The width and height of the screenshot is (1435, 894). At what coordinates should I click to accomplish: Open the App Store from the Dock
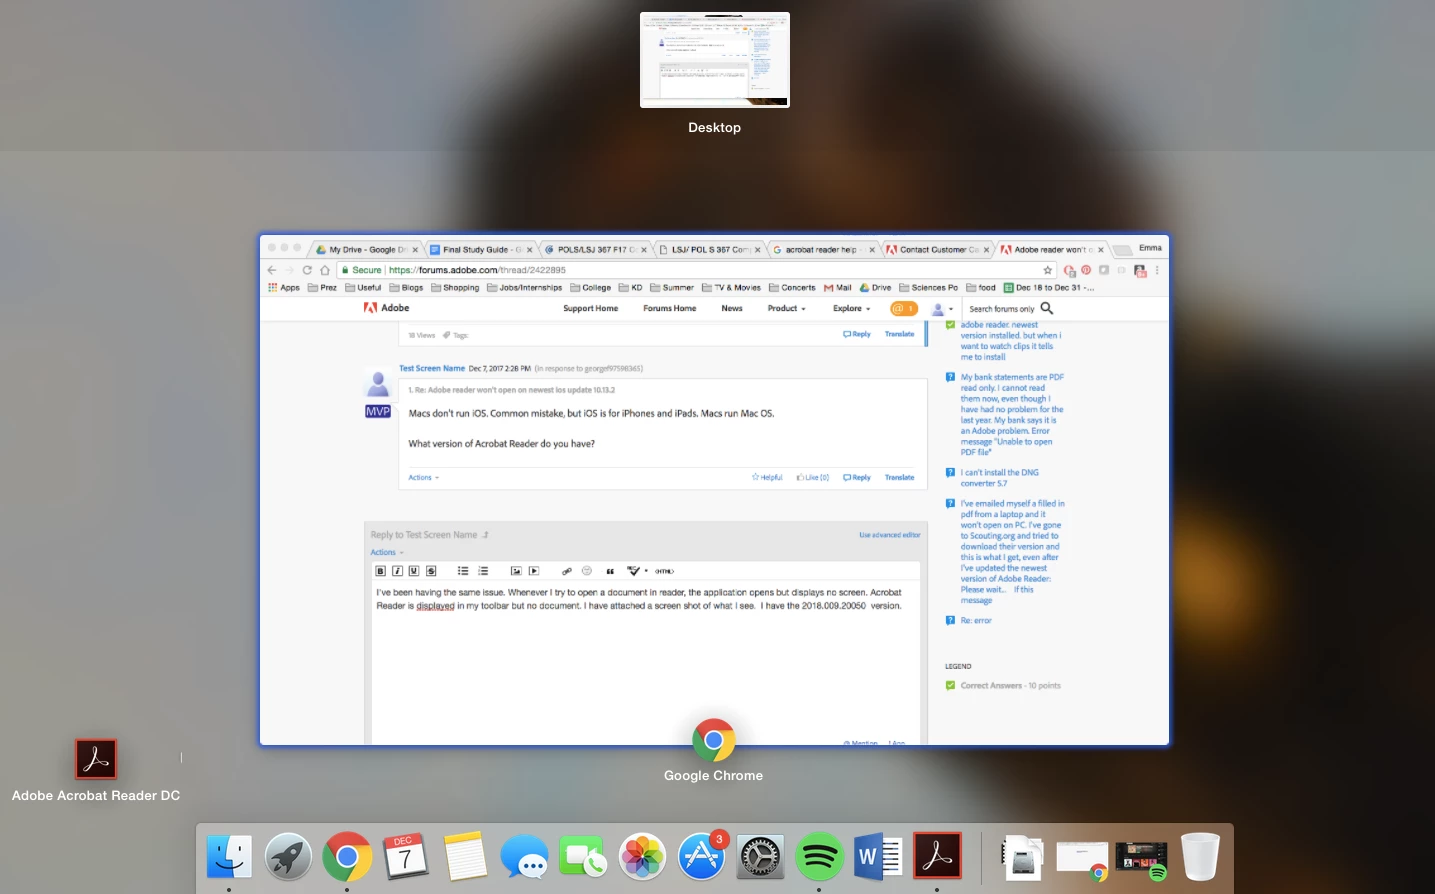[x=701, y=857]
